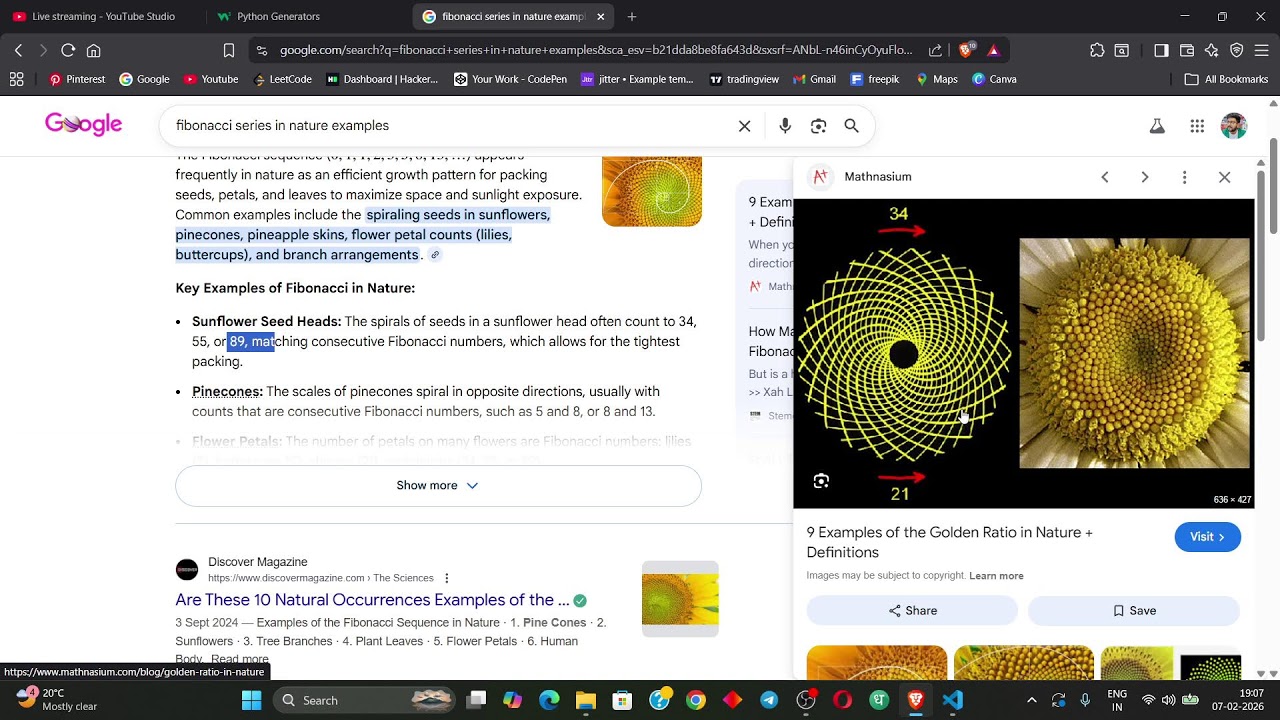This screenshot has height=720, width=1280.
Task: Open Brave Leo AI sparkle icon
Action: pyautogui.click(x=1212, y=50)
